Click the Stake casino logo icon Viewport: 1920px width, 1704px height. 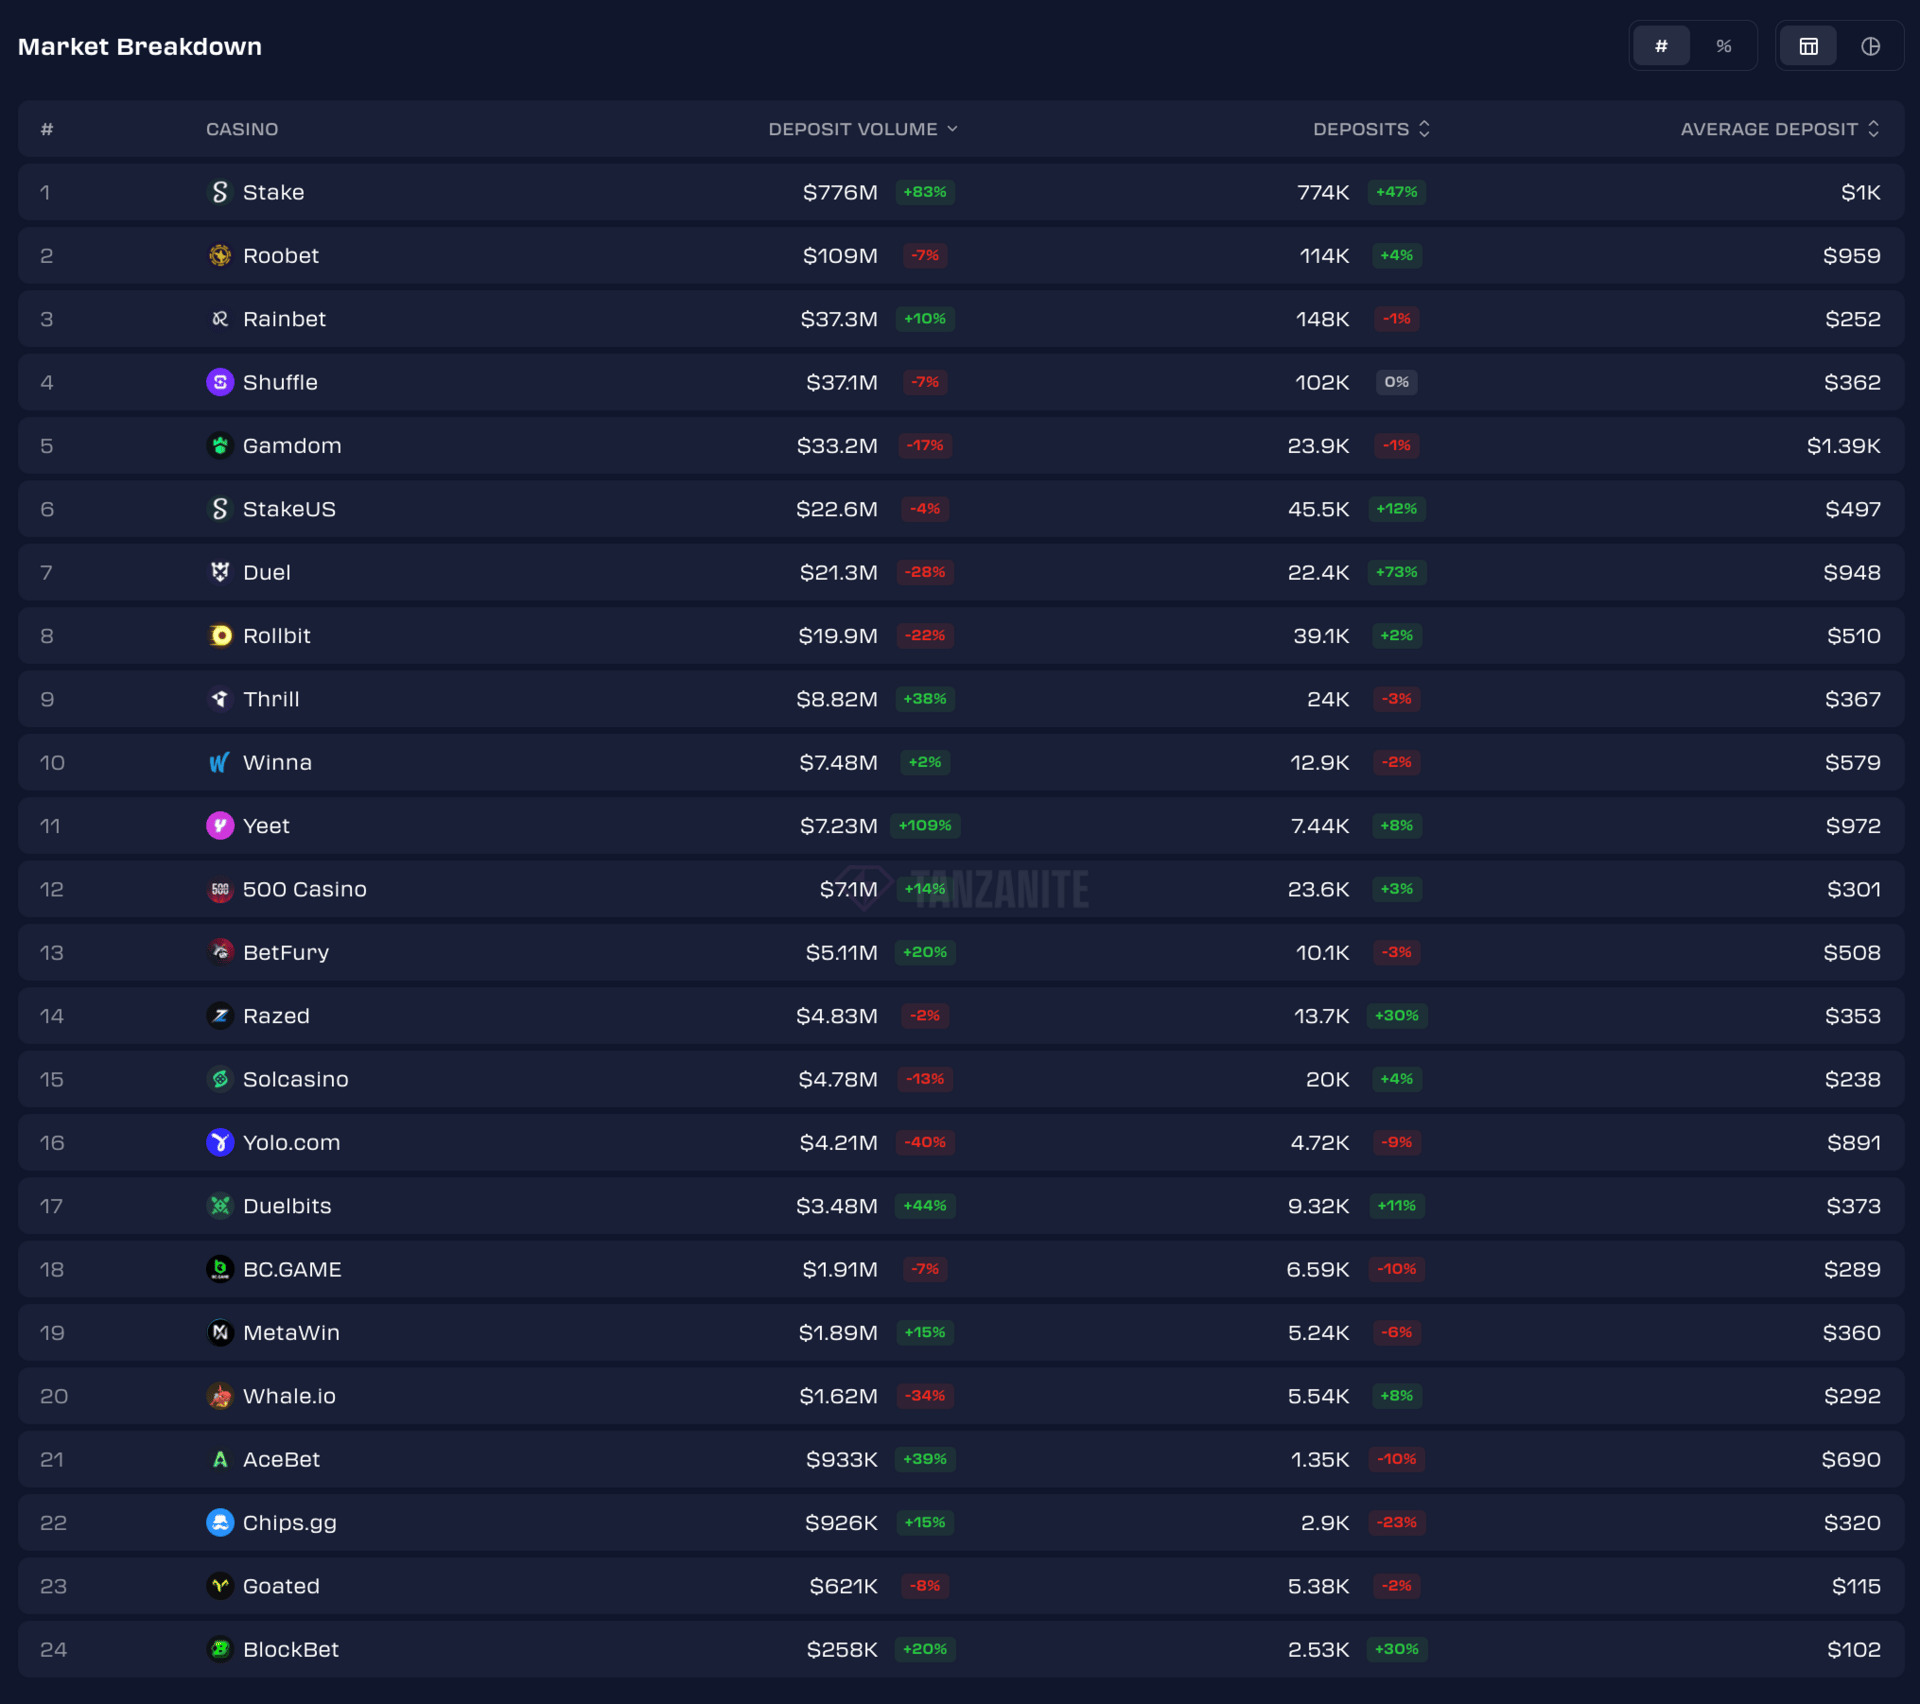(220, 192)
